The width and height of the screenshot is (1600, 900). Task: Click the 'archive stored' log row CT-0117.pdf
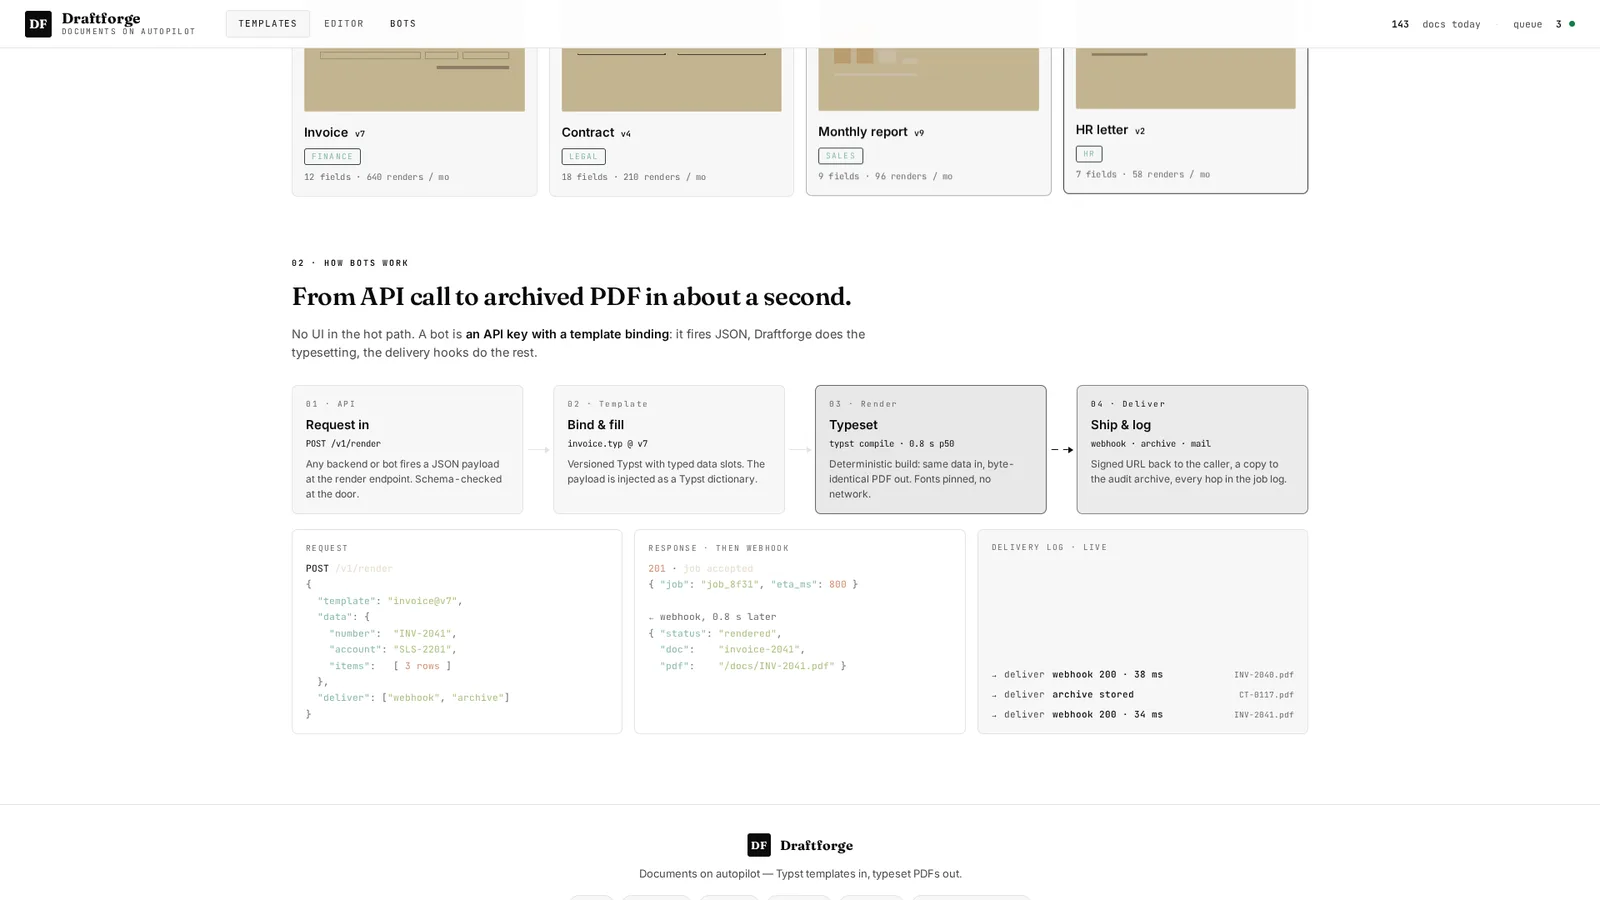point(1142,694)
